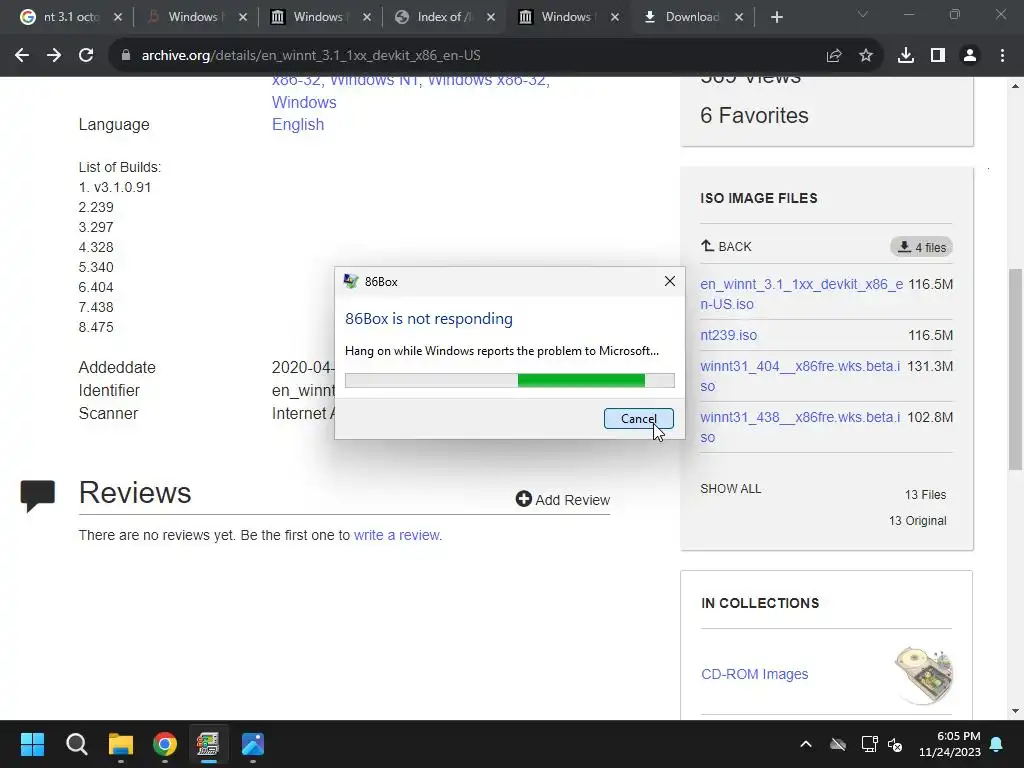Cancel the 86Box not responding dialog
This screenshot has height=768, width=1024.
click(x=638, y=419)
